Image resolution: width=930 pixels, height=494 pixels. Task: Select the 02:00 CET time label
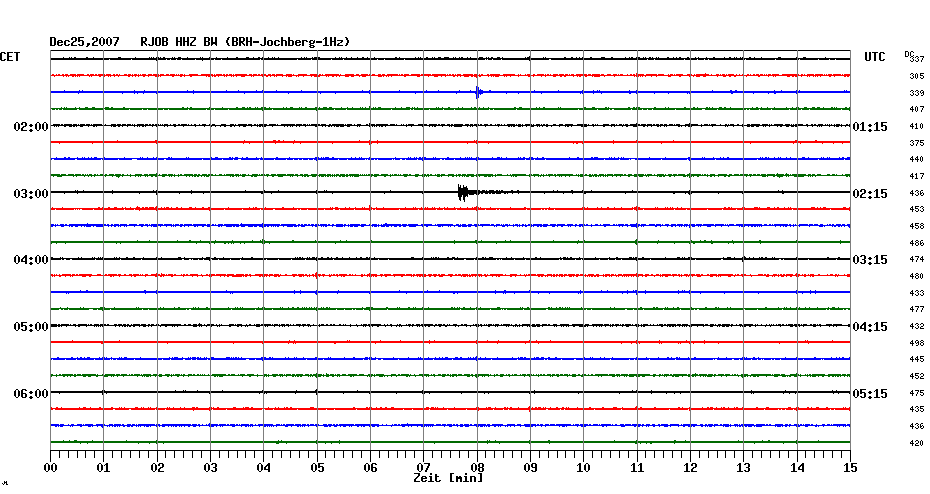[x=31, y=127]
